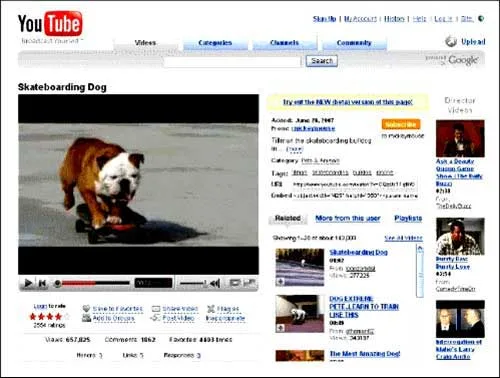The image size is (500, 378).
Task: Mute the video using the speaker icon
Action: (x=215, y=283)
